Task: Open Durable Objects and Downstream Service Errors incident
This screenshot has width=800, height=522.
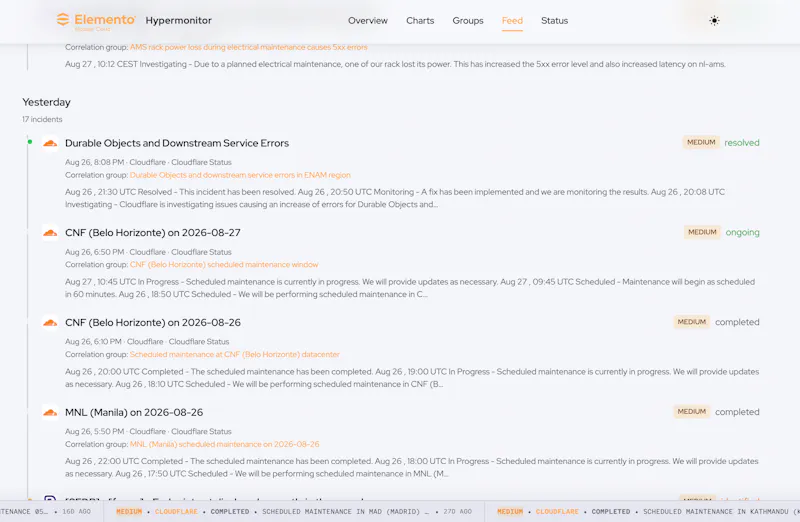Action: coord(177,143)
